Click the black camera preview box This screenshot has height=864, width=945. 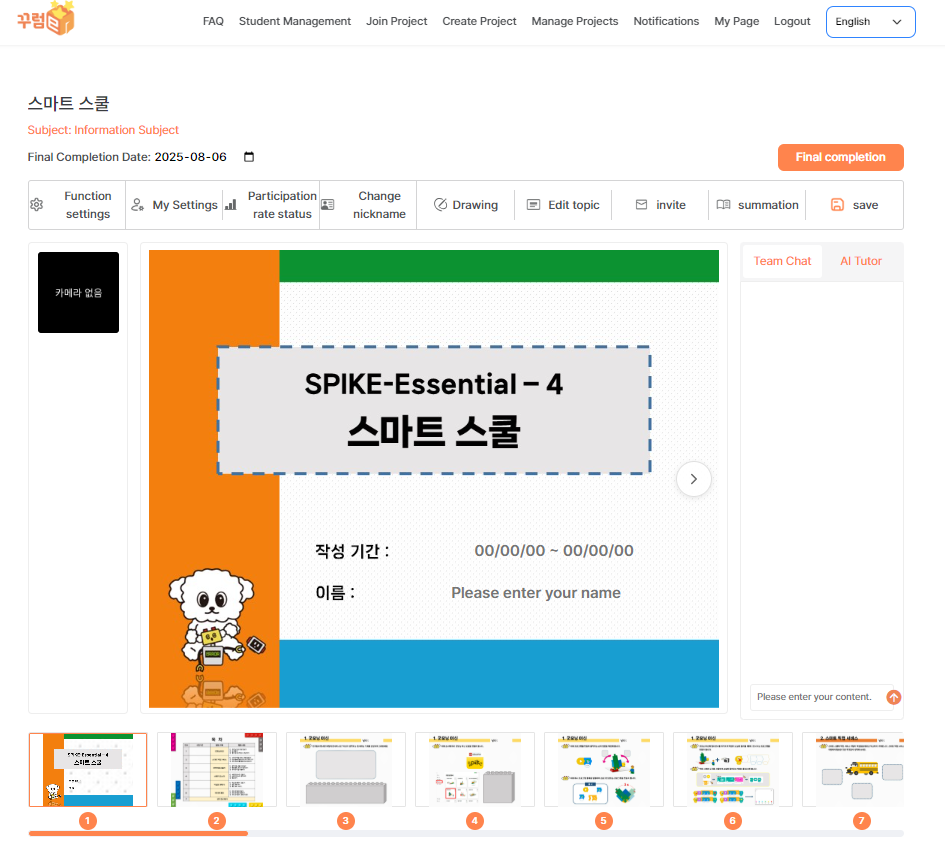(x=78, y=292)
